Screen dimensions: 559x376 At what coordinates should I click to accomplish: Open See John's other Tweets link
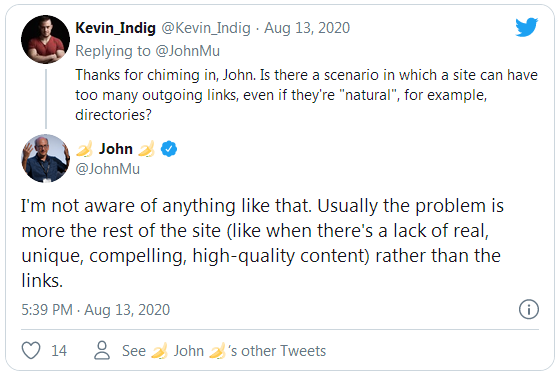pos(224,351)
